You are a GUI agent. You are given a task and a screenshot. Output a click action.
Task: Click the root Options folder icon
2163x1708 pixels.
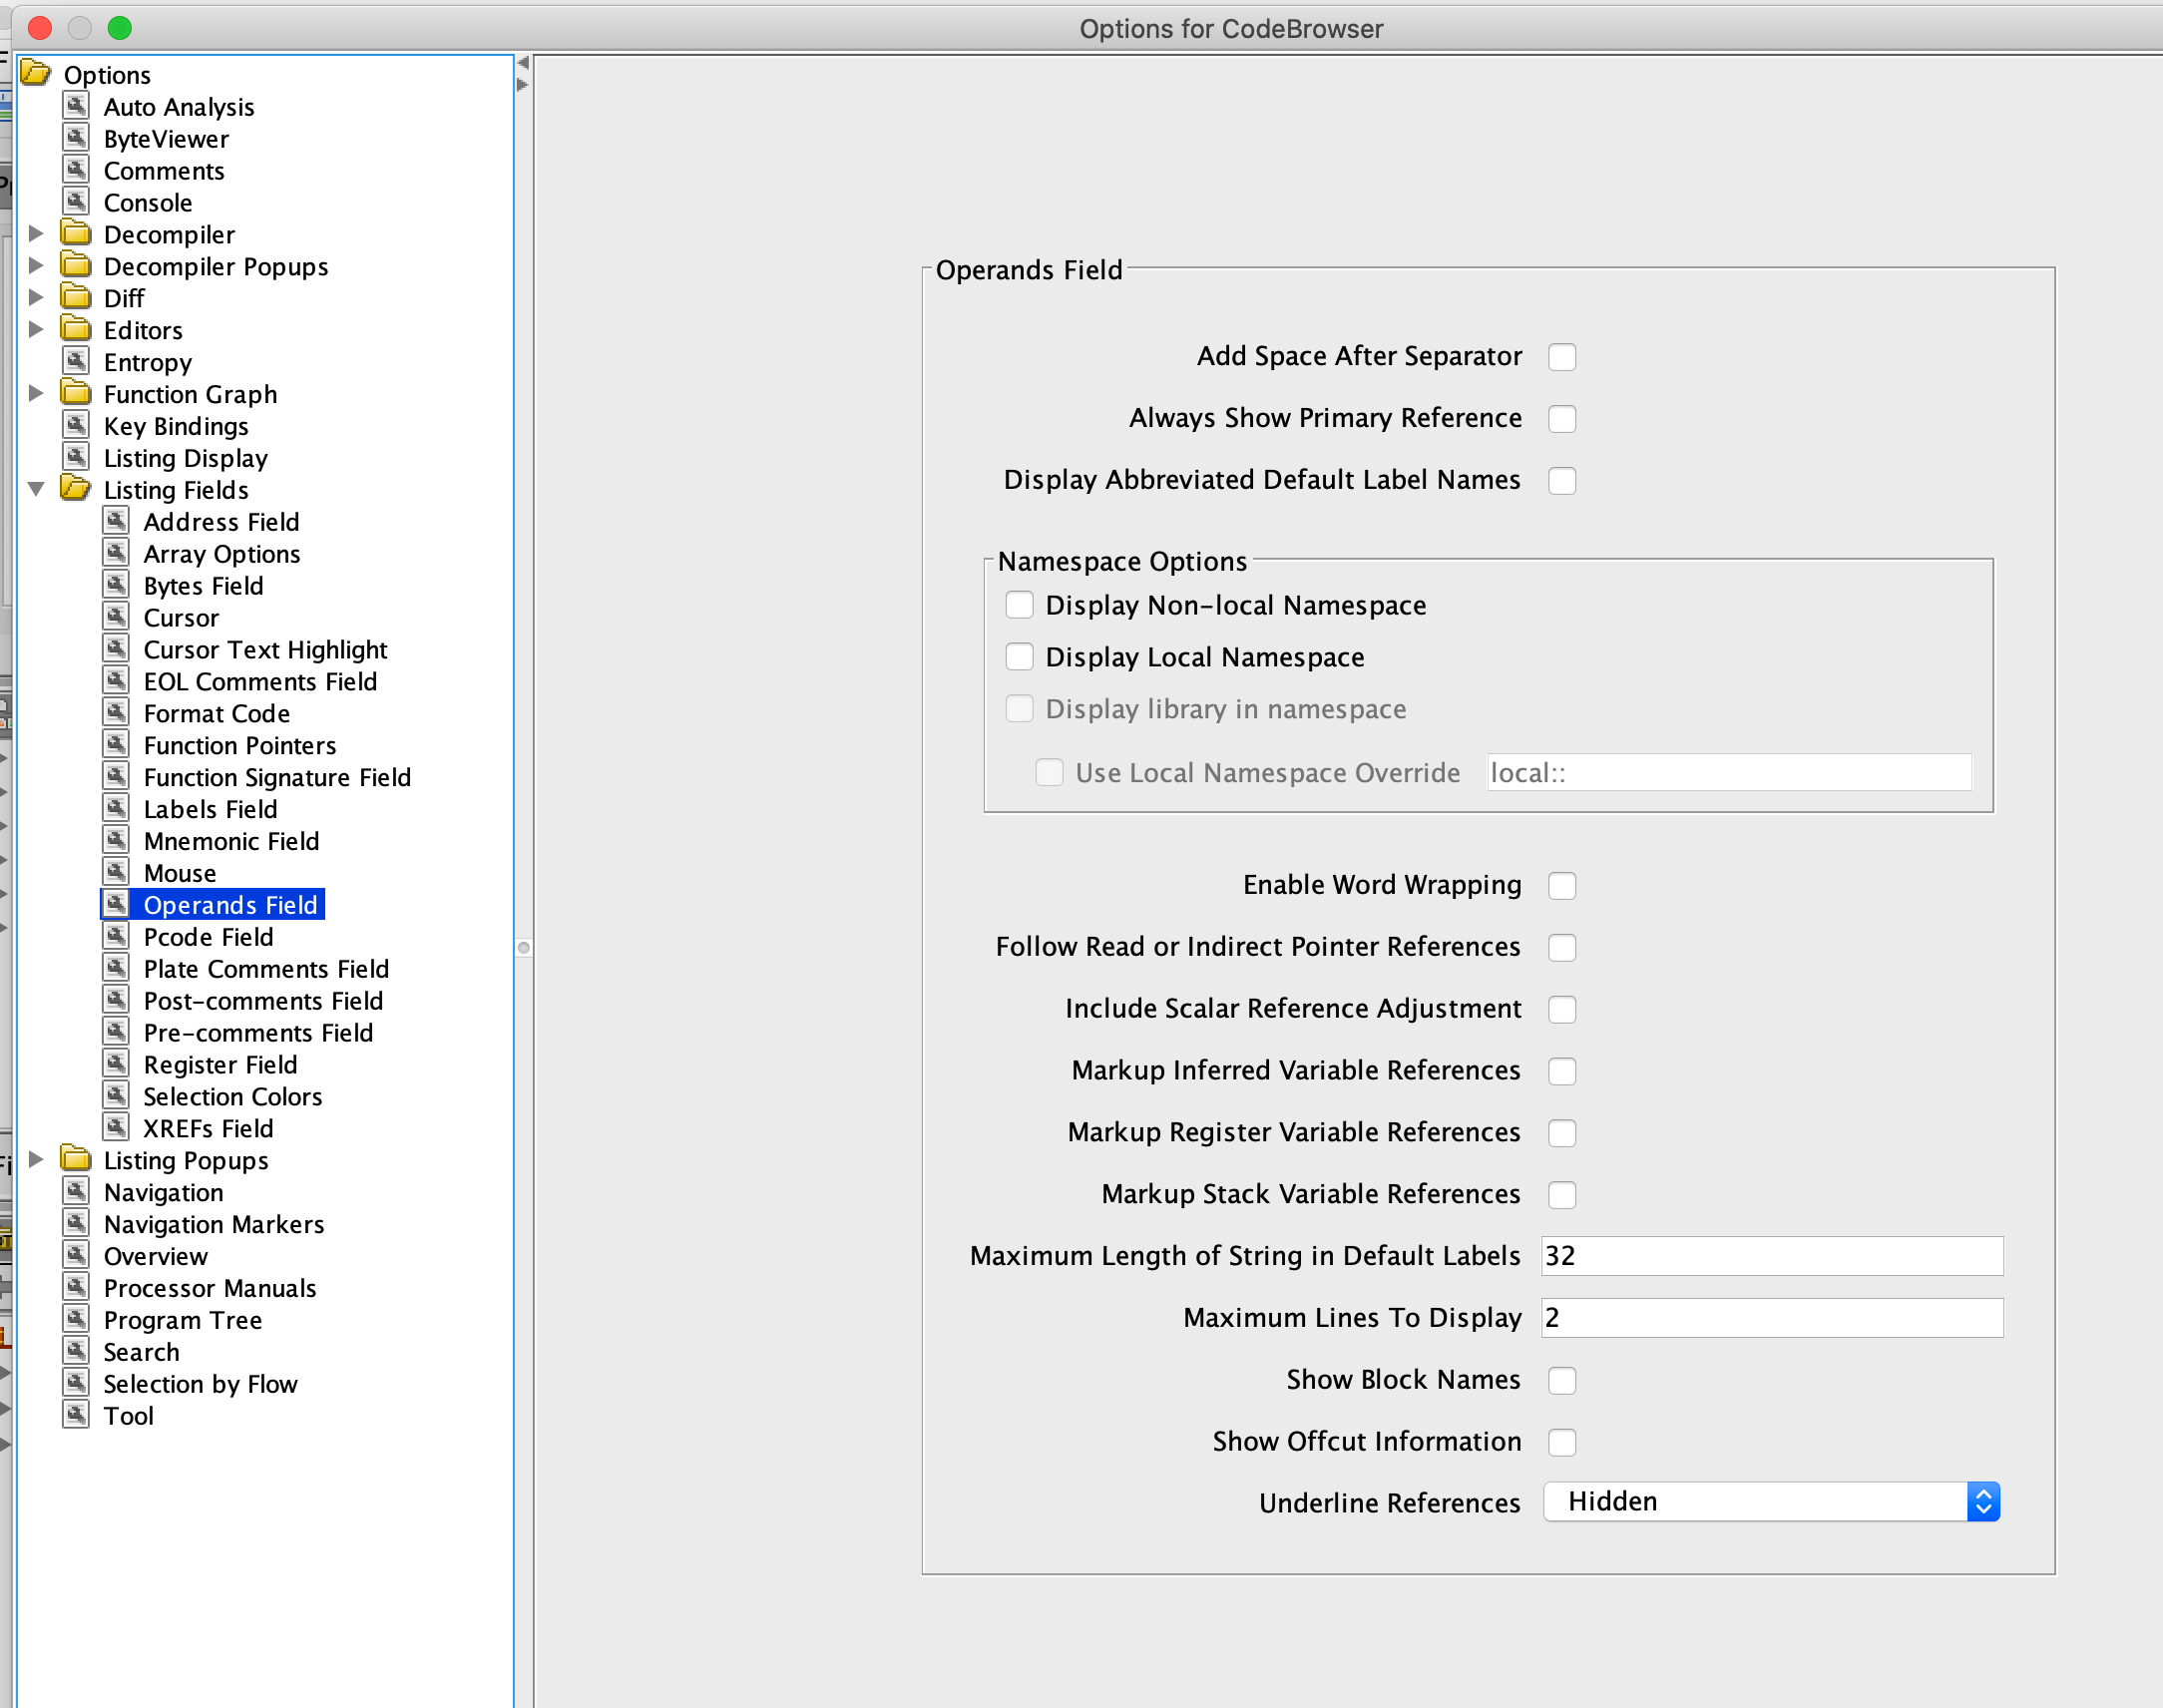coord(36,74)
